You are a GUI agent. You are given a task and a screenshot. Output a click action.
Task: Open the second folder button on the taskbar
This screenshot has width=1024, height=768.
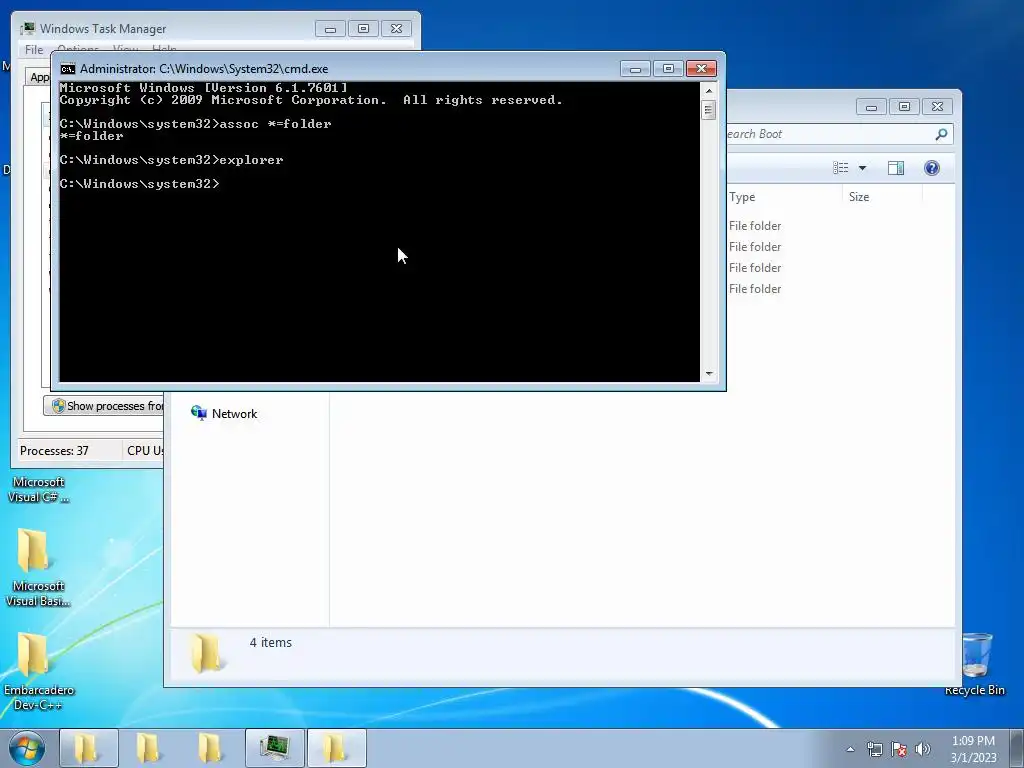coord(150,748)
